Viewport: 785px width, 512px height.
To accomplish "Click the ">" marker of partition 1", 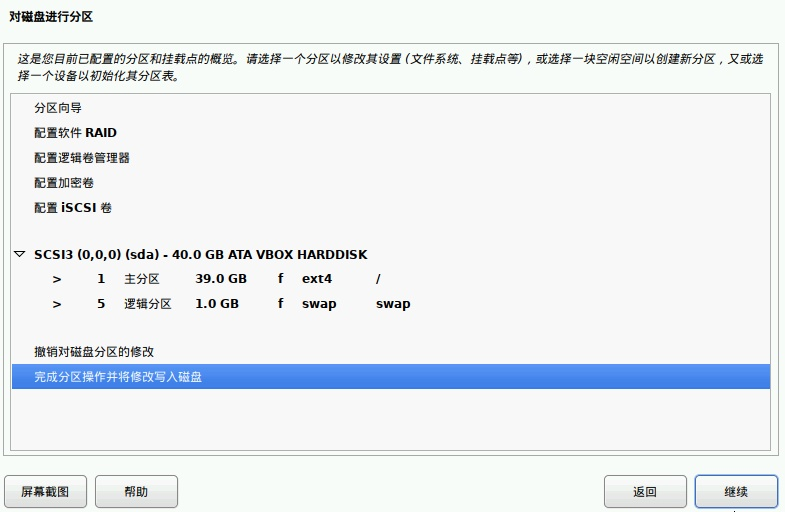I will coord(57,279).
